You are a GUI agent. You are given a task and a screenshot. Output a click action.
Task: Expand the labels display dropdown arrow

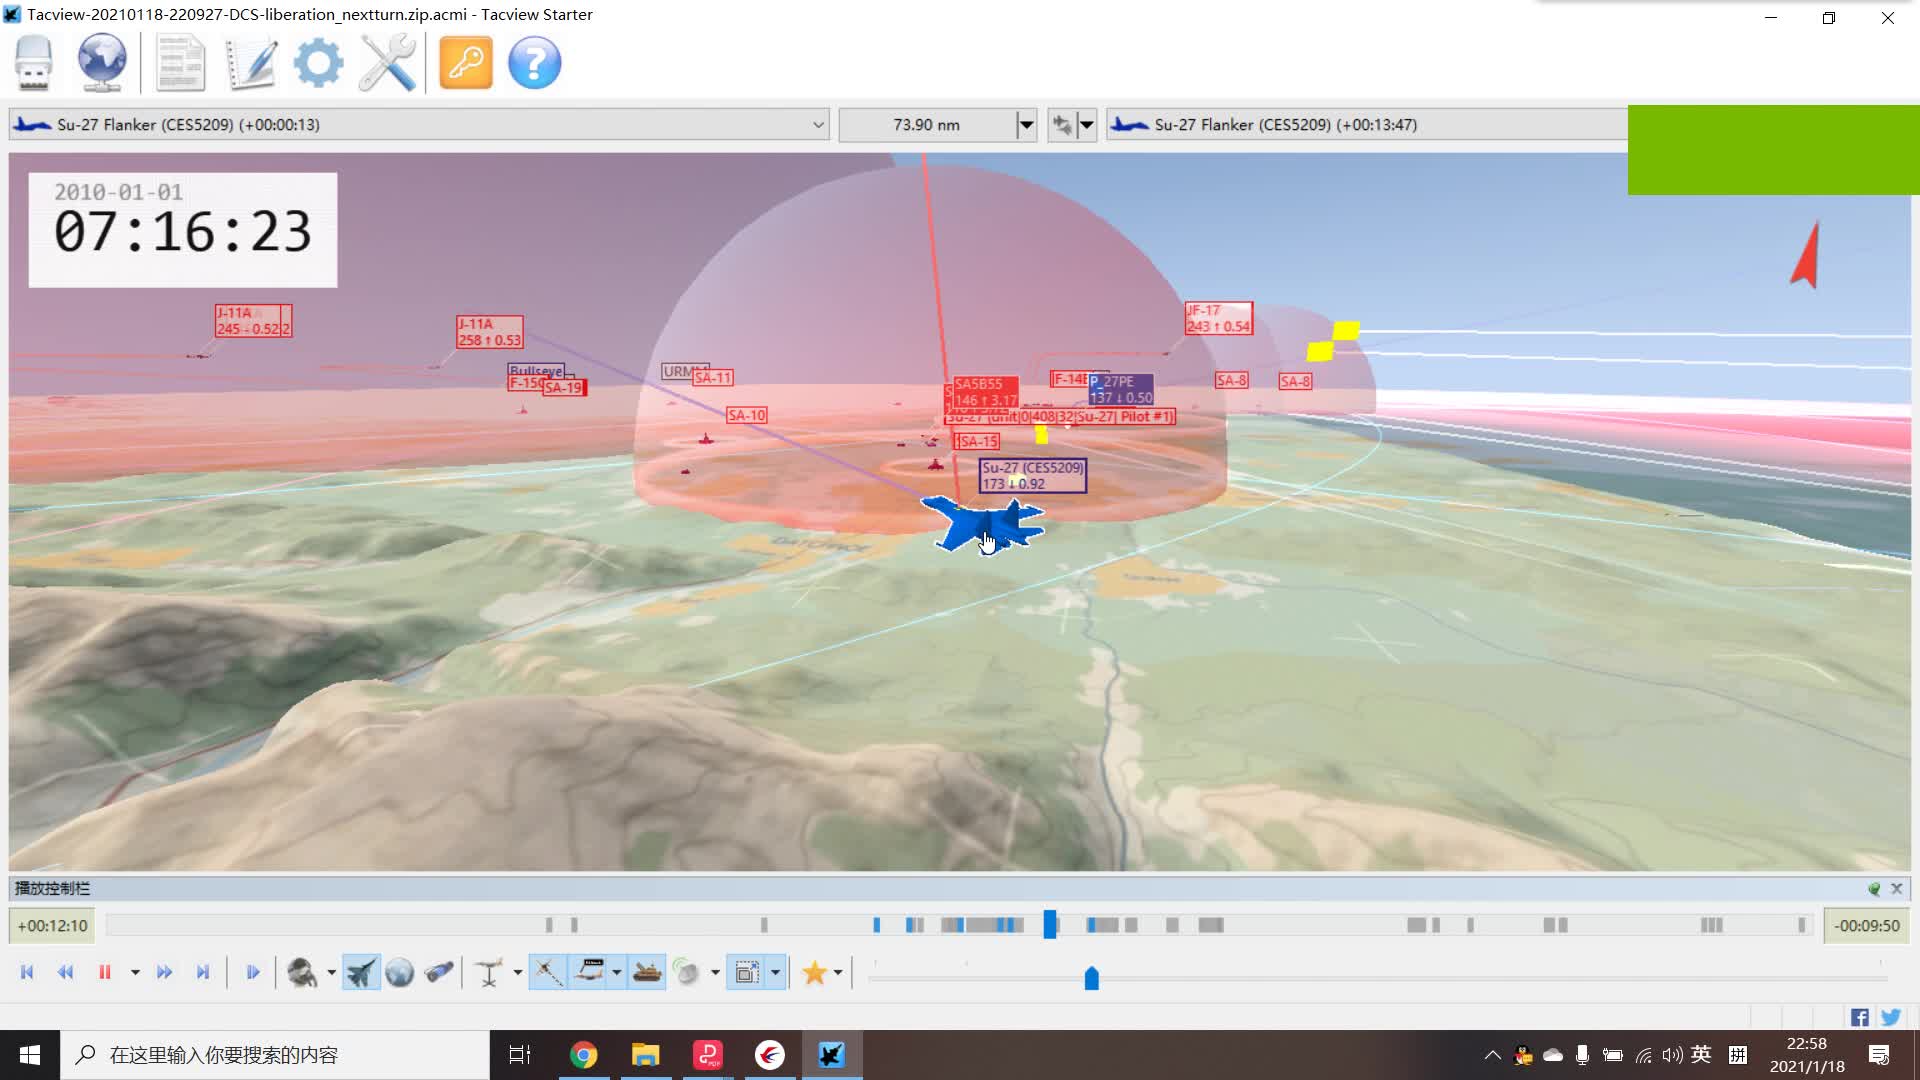[x=616, y=972]
